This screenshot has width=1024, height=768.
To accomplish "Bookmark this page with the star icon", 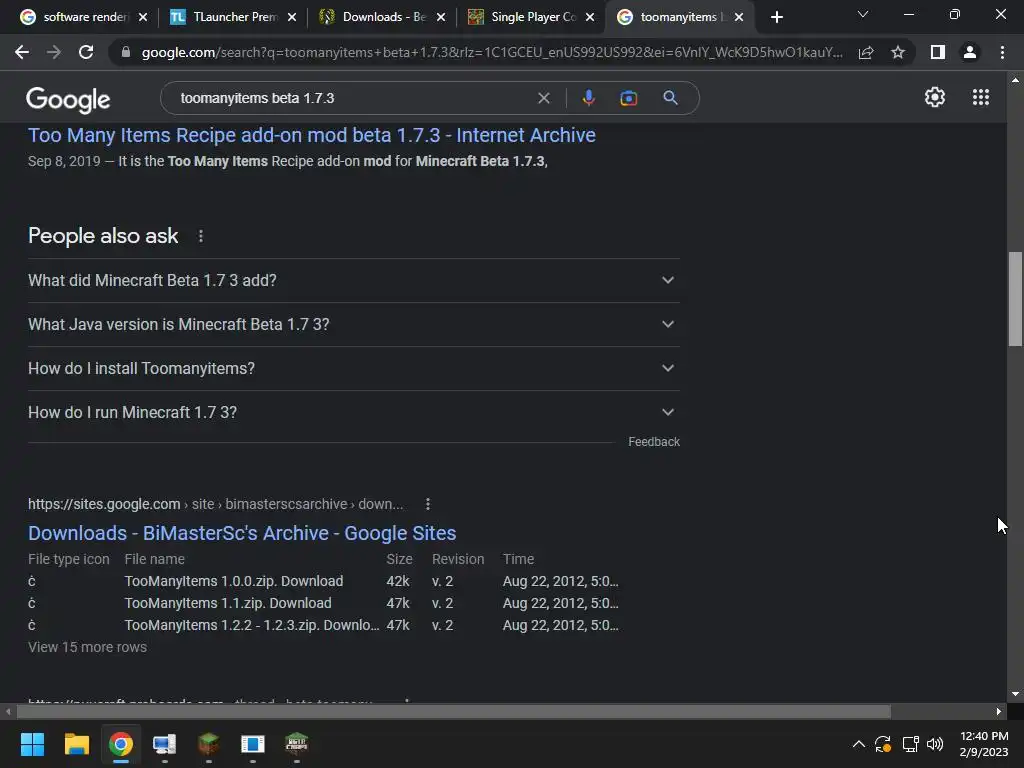I will pyautogui.click(x=898, y=52).
